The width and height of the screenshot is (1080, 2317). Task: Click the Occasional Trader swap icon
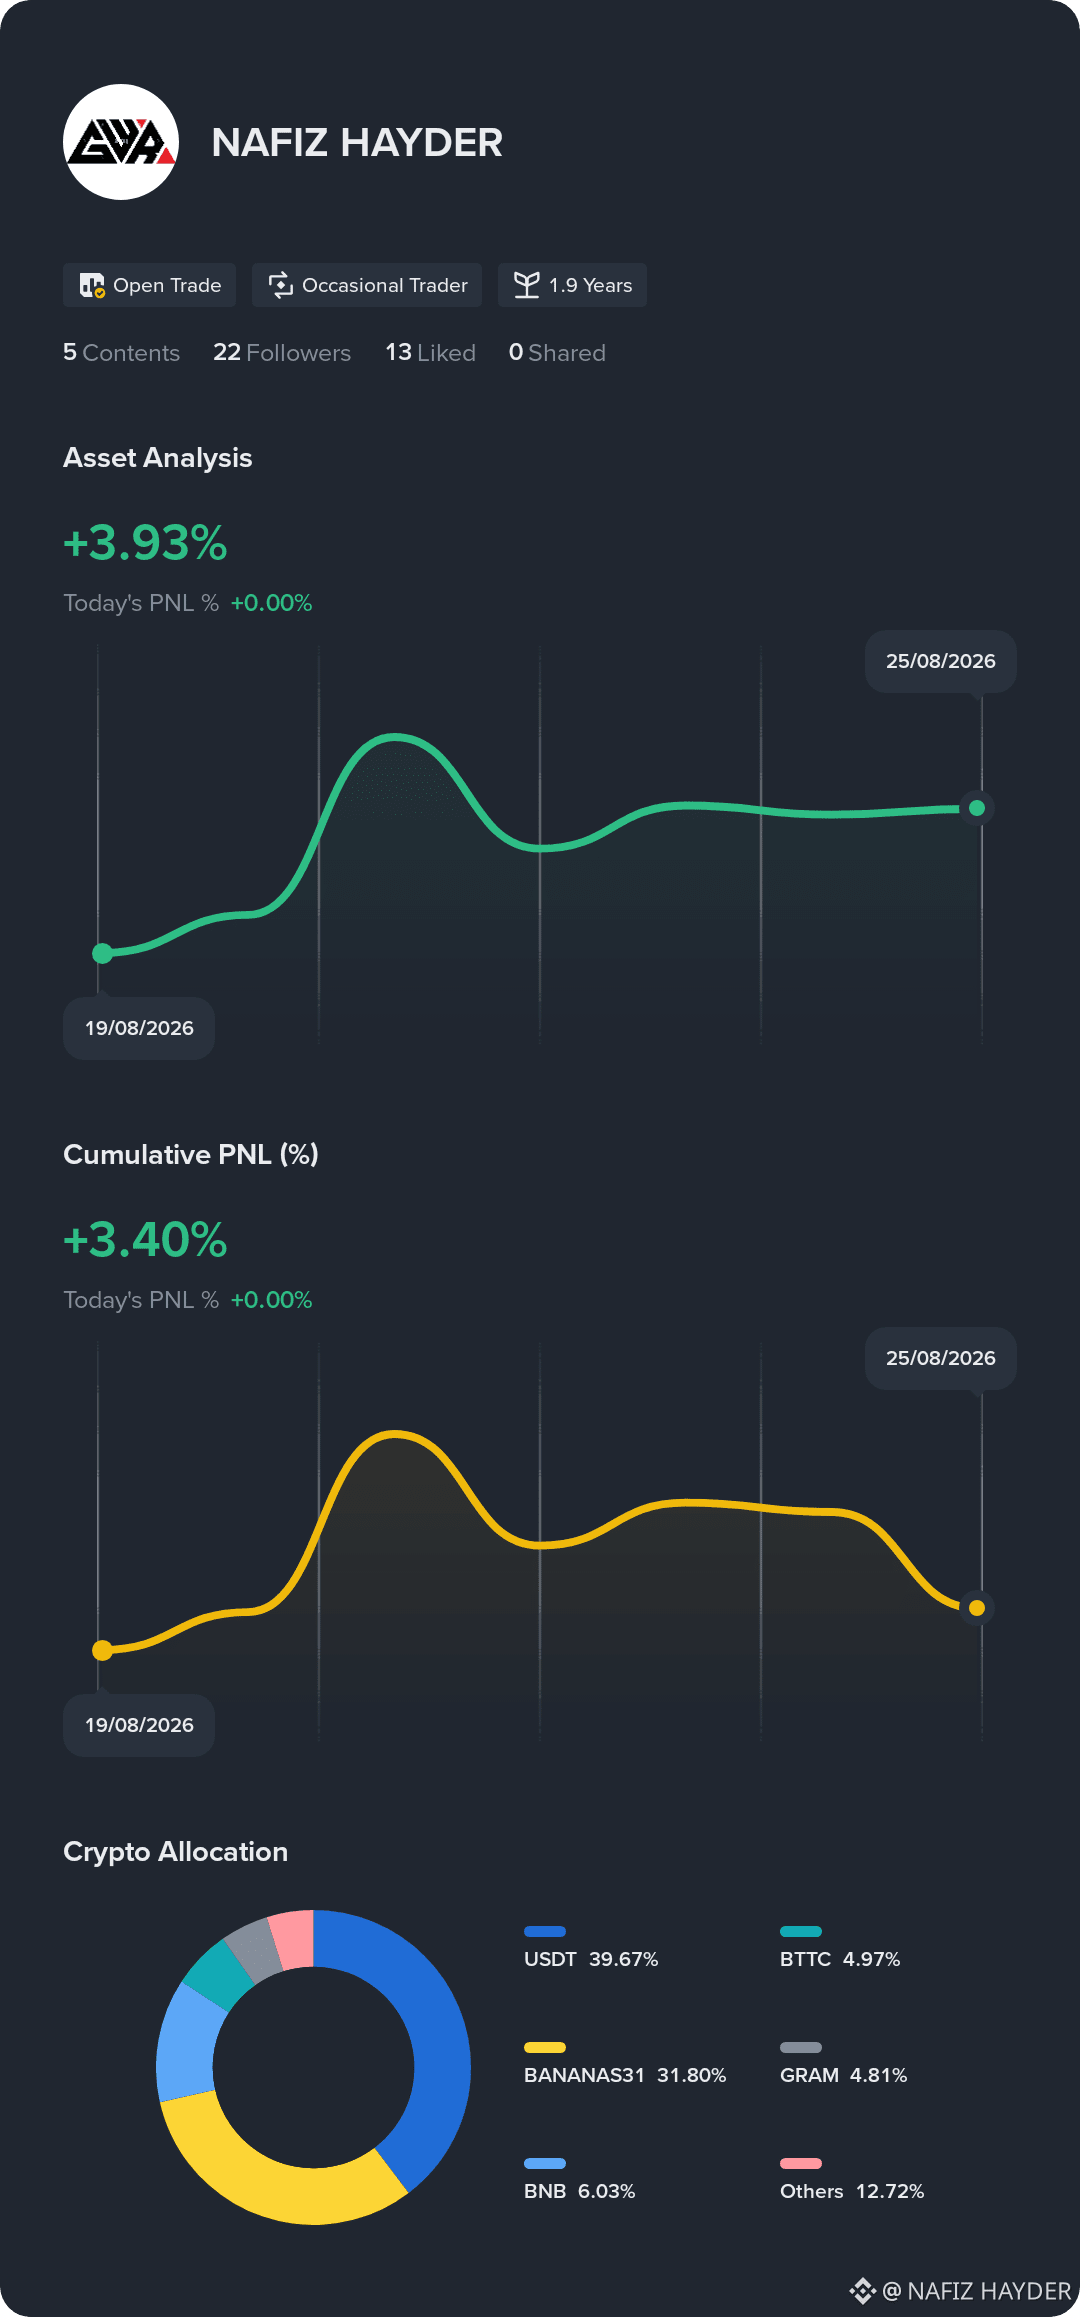pos(281,285)
